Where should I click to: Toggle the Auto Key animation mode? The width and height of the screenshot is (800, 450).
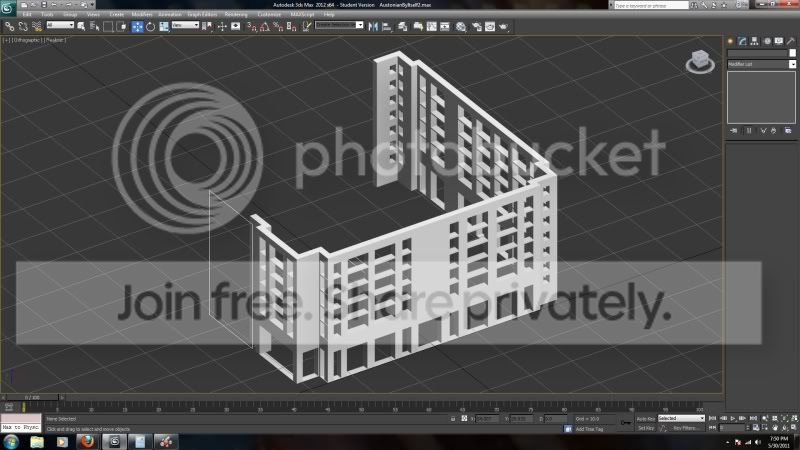pyautogui.click(x=645, y=419)
